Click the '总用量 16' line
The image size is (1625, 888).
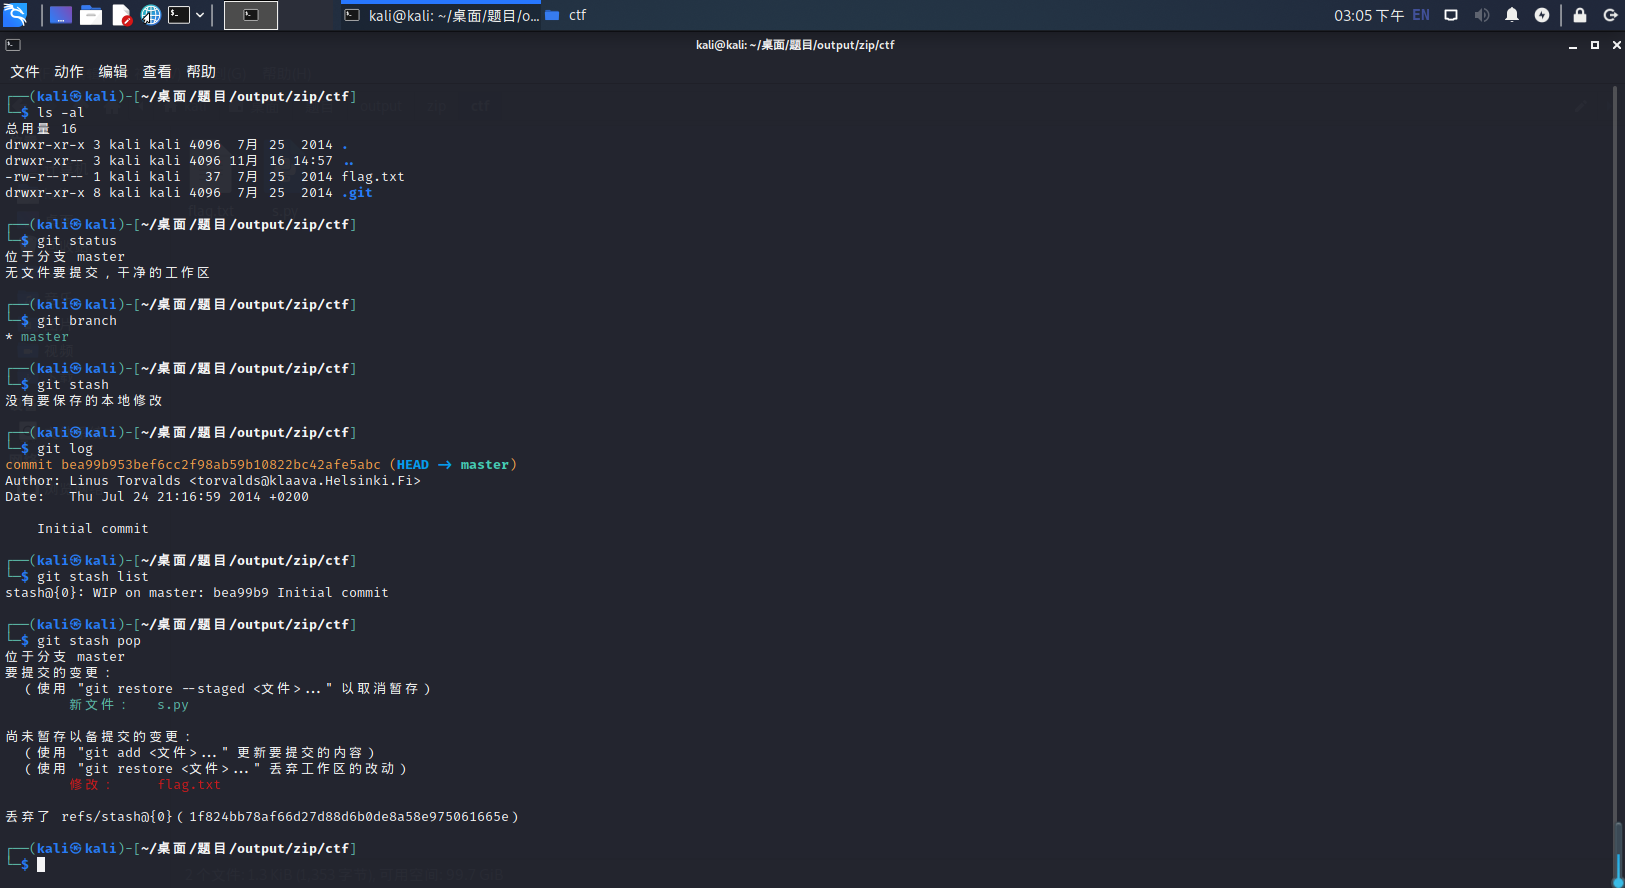point(41,129)
